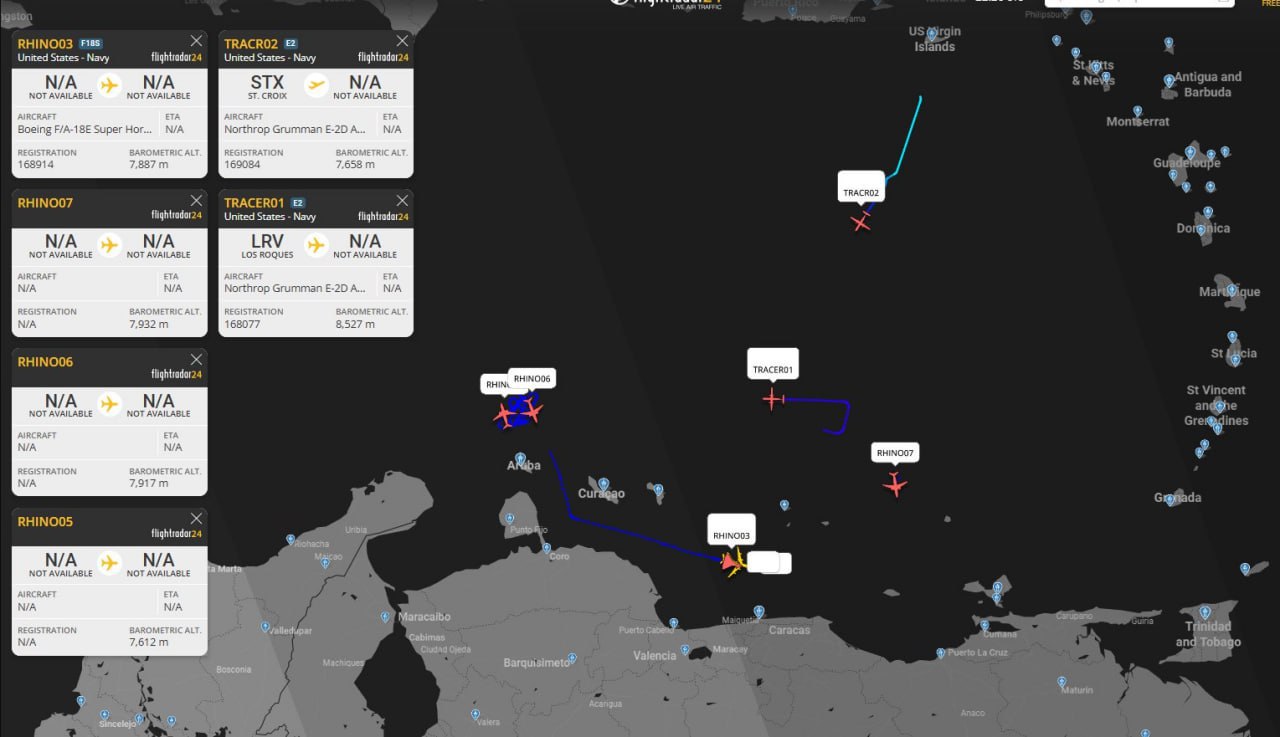This screenshot has width=1280, height=737.
Task: Click the Cumana airport pin
Action: coord(986,625)
